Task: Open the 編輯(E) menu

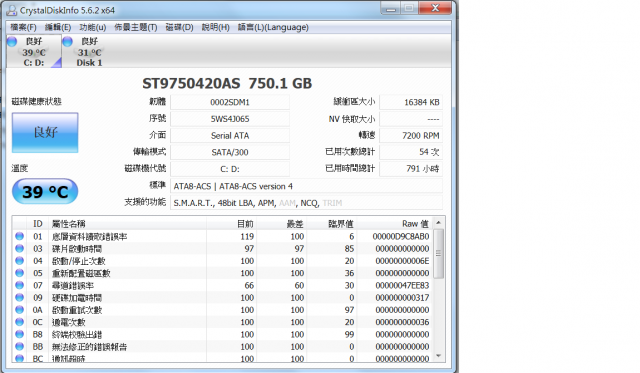Action: pos(58,27)
